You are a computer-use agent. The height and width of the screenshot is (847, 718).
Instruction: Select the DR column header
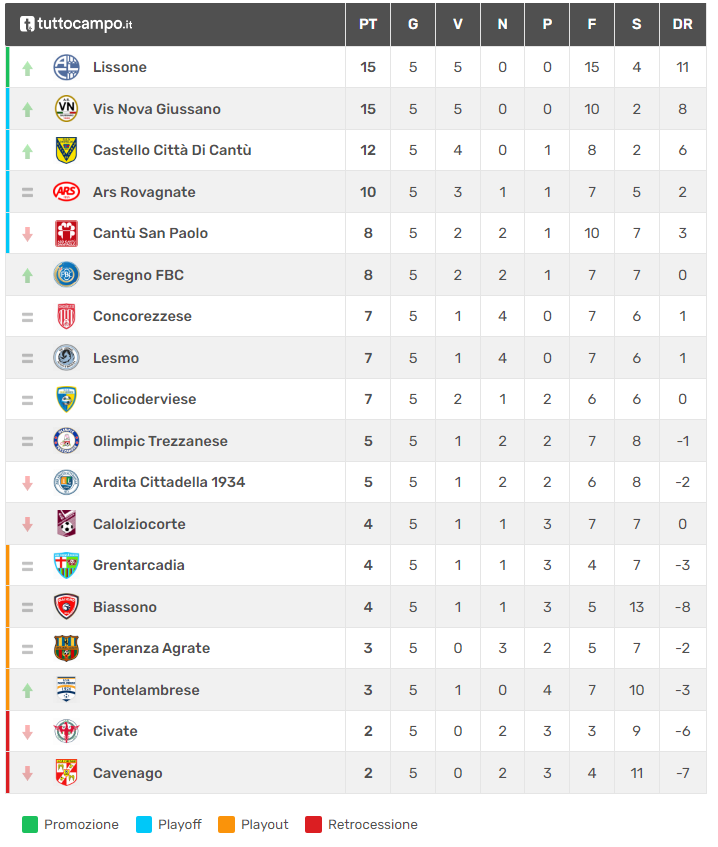[683, 24]
